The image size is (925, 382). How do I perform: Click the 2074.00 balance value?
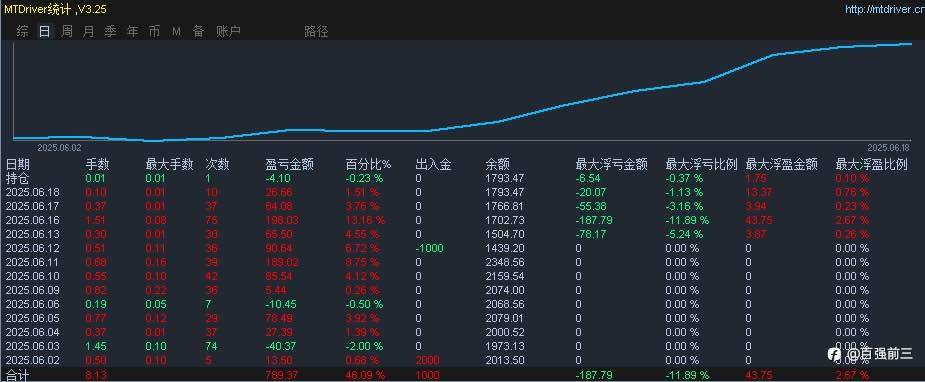point(504,290)
